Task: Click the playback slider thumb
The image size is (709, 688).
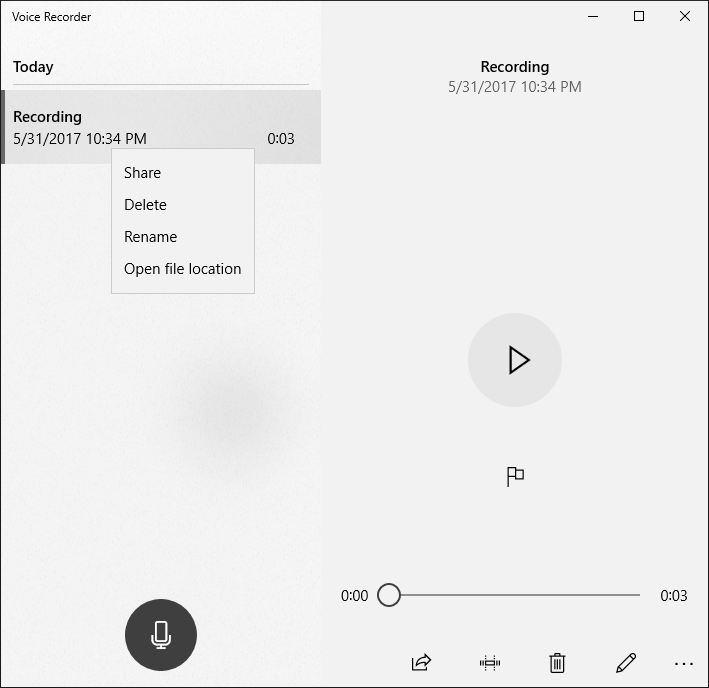Action: (x=389, y=595)
